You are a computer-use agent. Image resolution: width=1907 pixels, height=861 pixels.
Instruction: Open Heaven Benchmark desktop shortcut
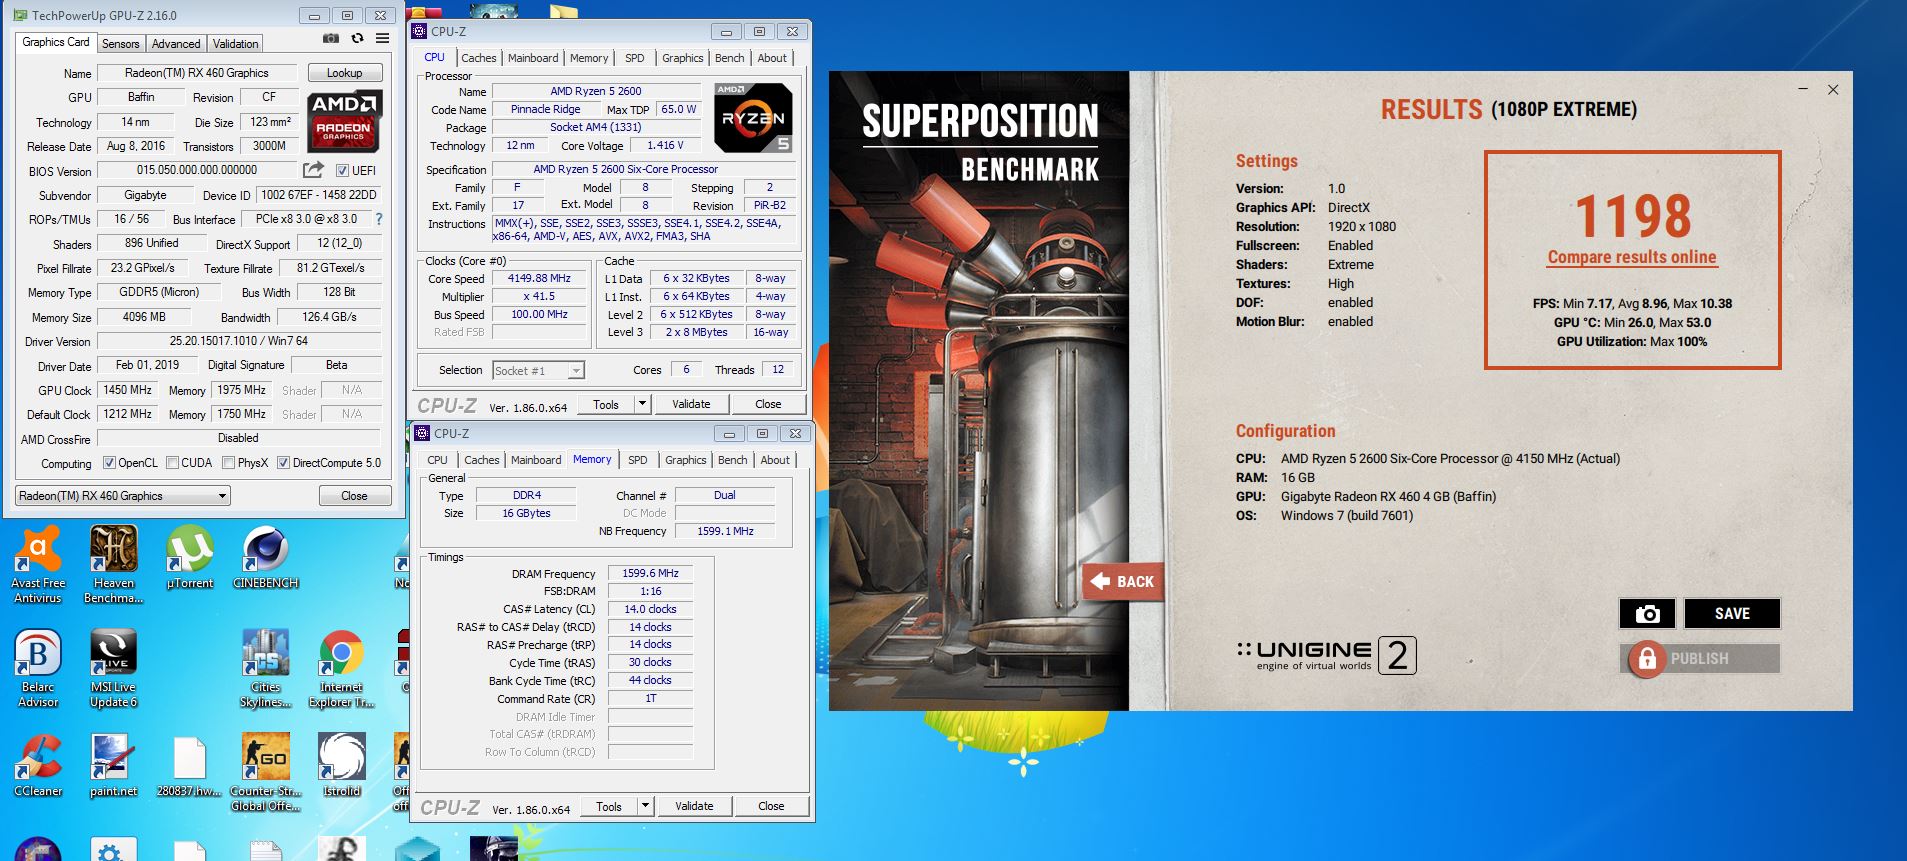pyautogui.click(x=114, y=564)
